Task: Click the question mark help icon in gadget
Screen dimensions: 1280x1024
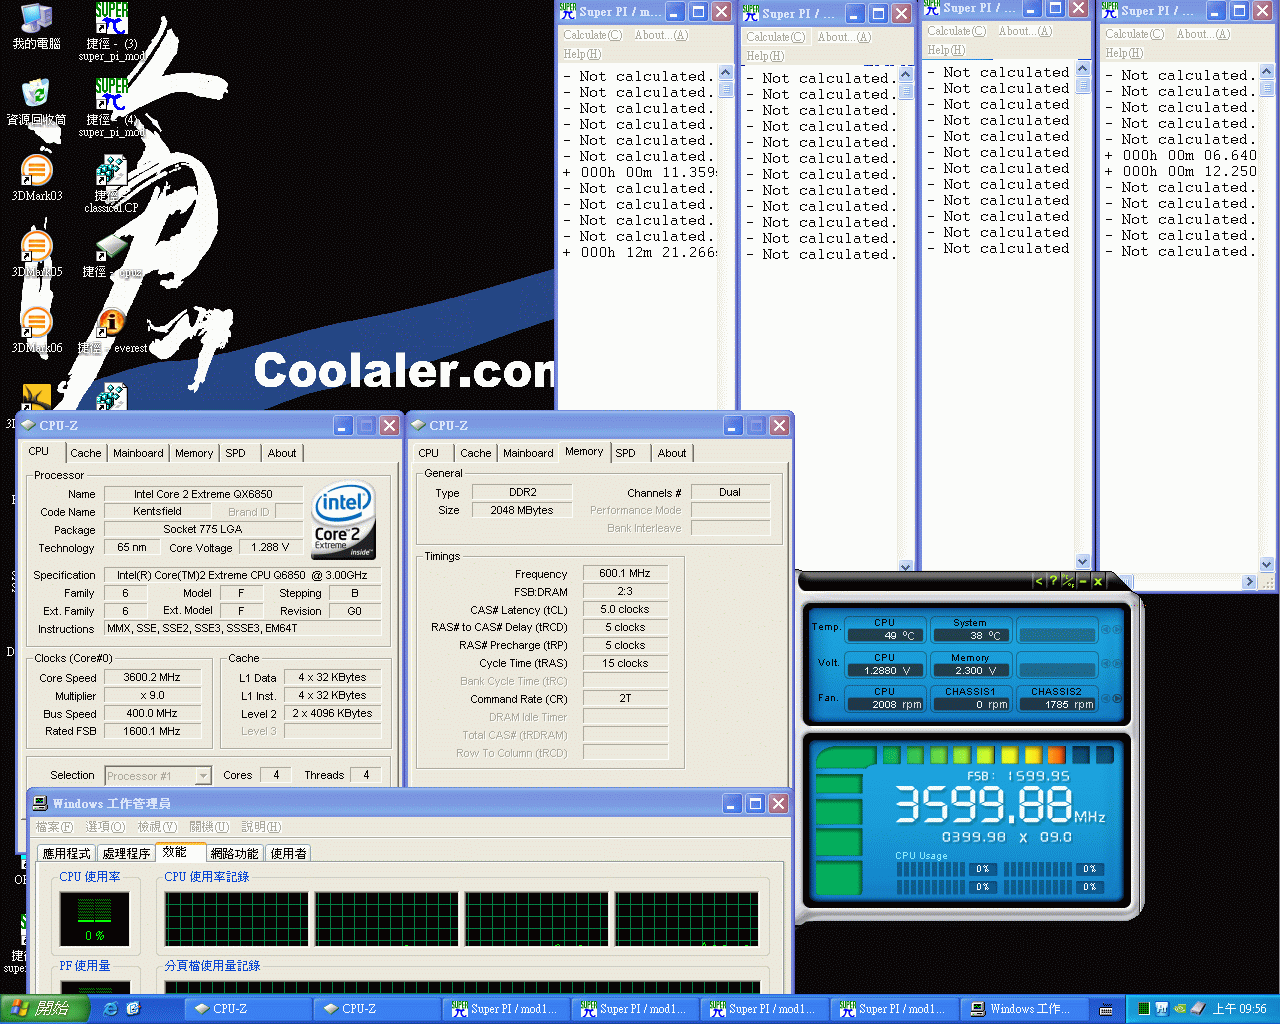Action: tap(1053, 581)
